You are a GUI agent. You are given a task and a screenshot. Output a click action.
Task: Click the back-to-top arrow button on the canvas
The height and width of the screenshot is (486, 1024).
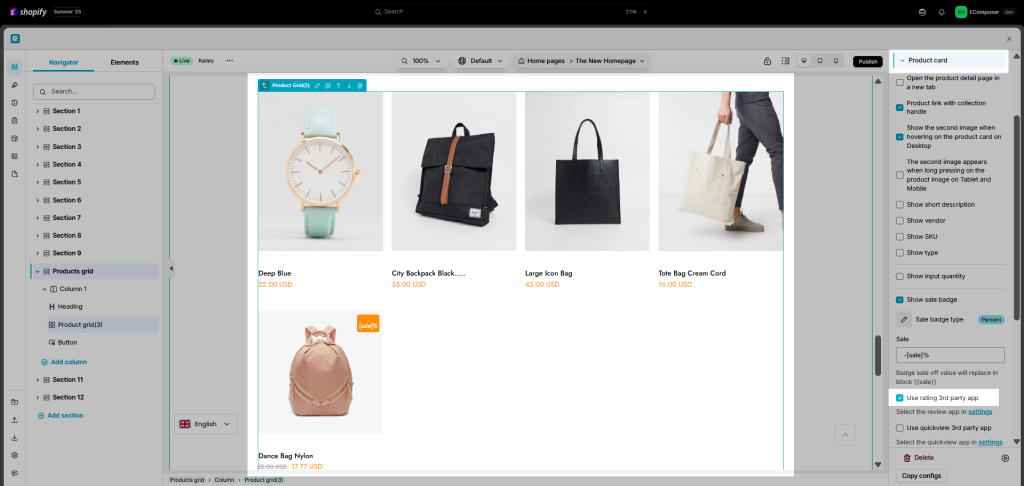tap(845, 434)
